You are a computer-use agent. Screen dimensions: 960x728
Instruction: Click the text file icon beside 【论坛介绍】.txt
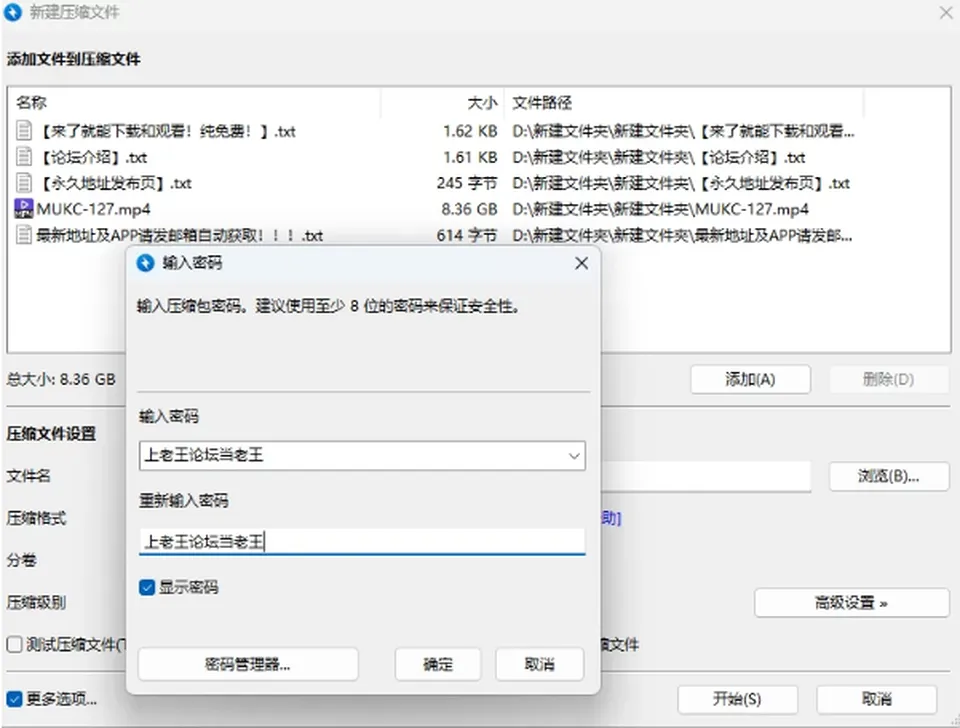23,157
